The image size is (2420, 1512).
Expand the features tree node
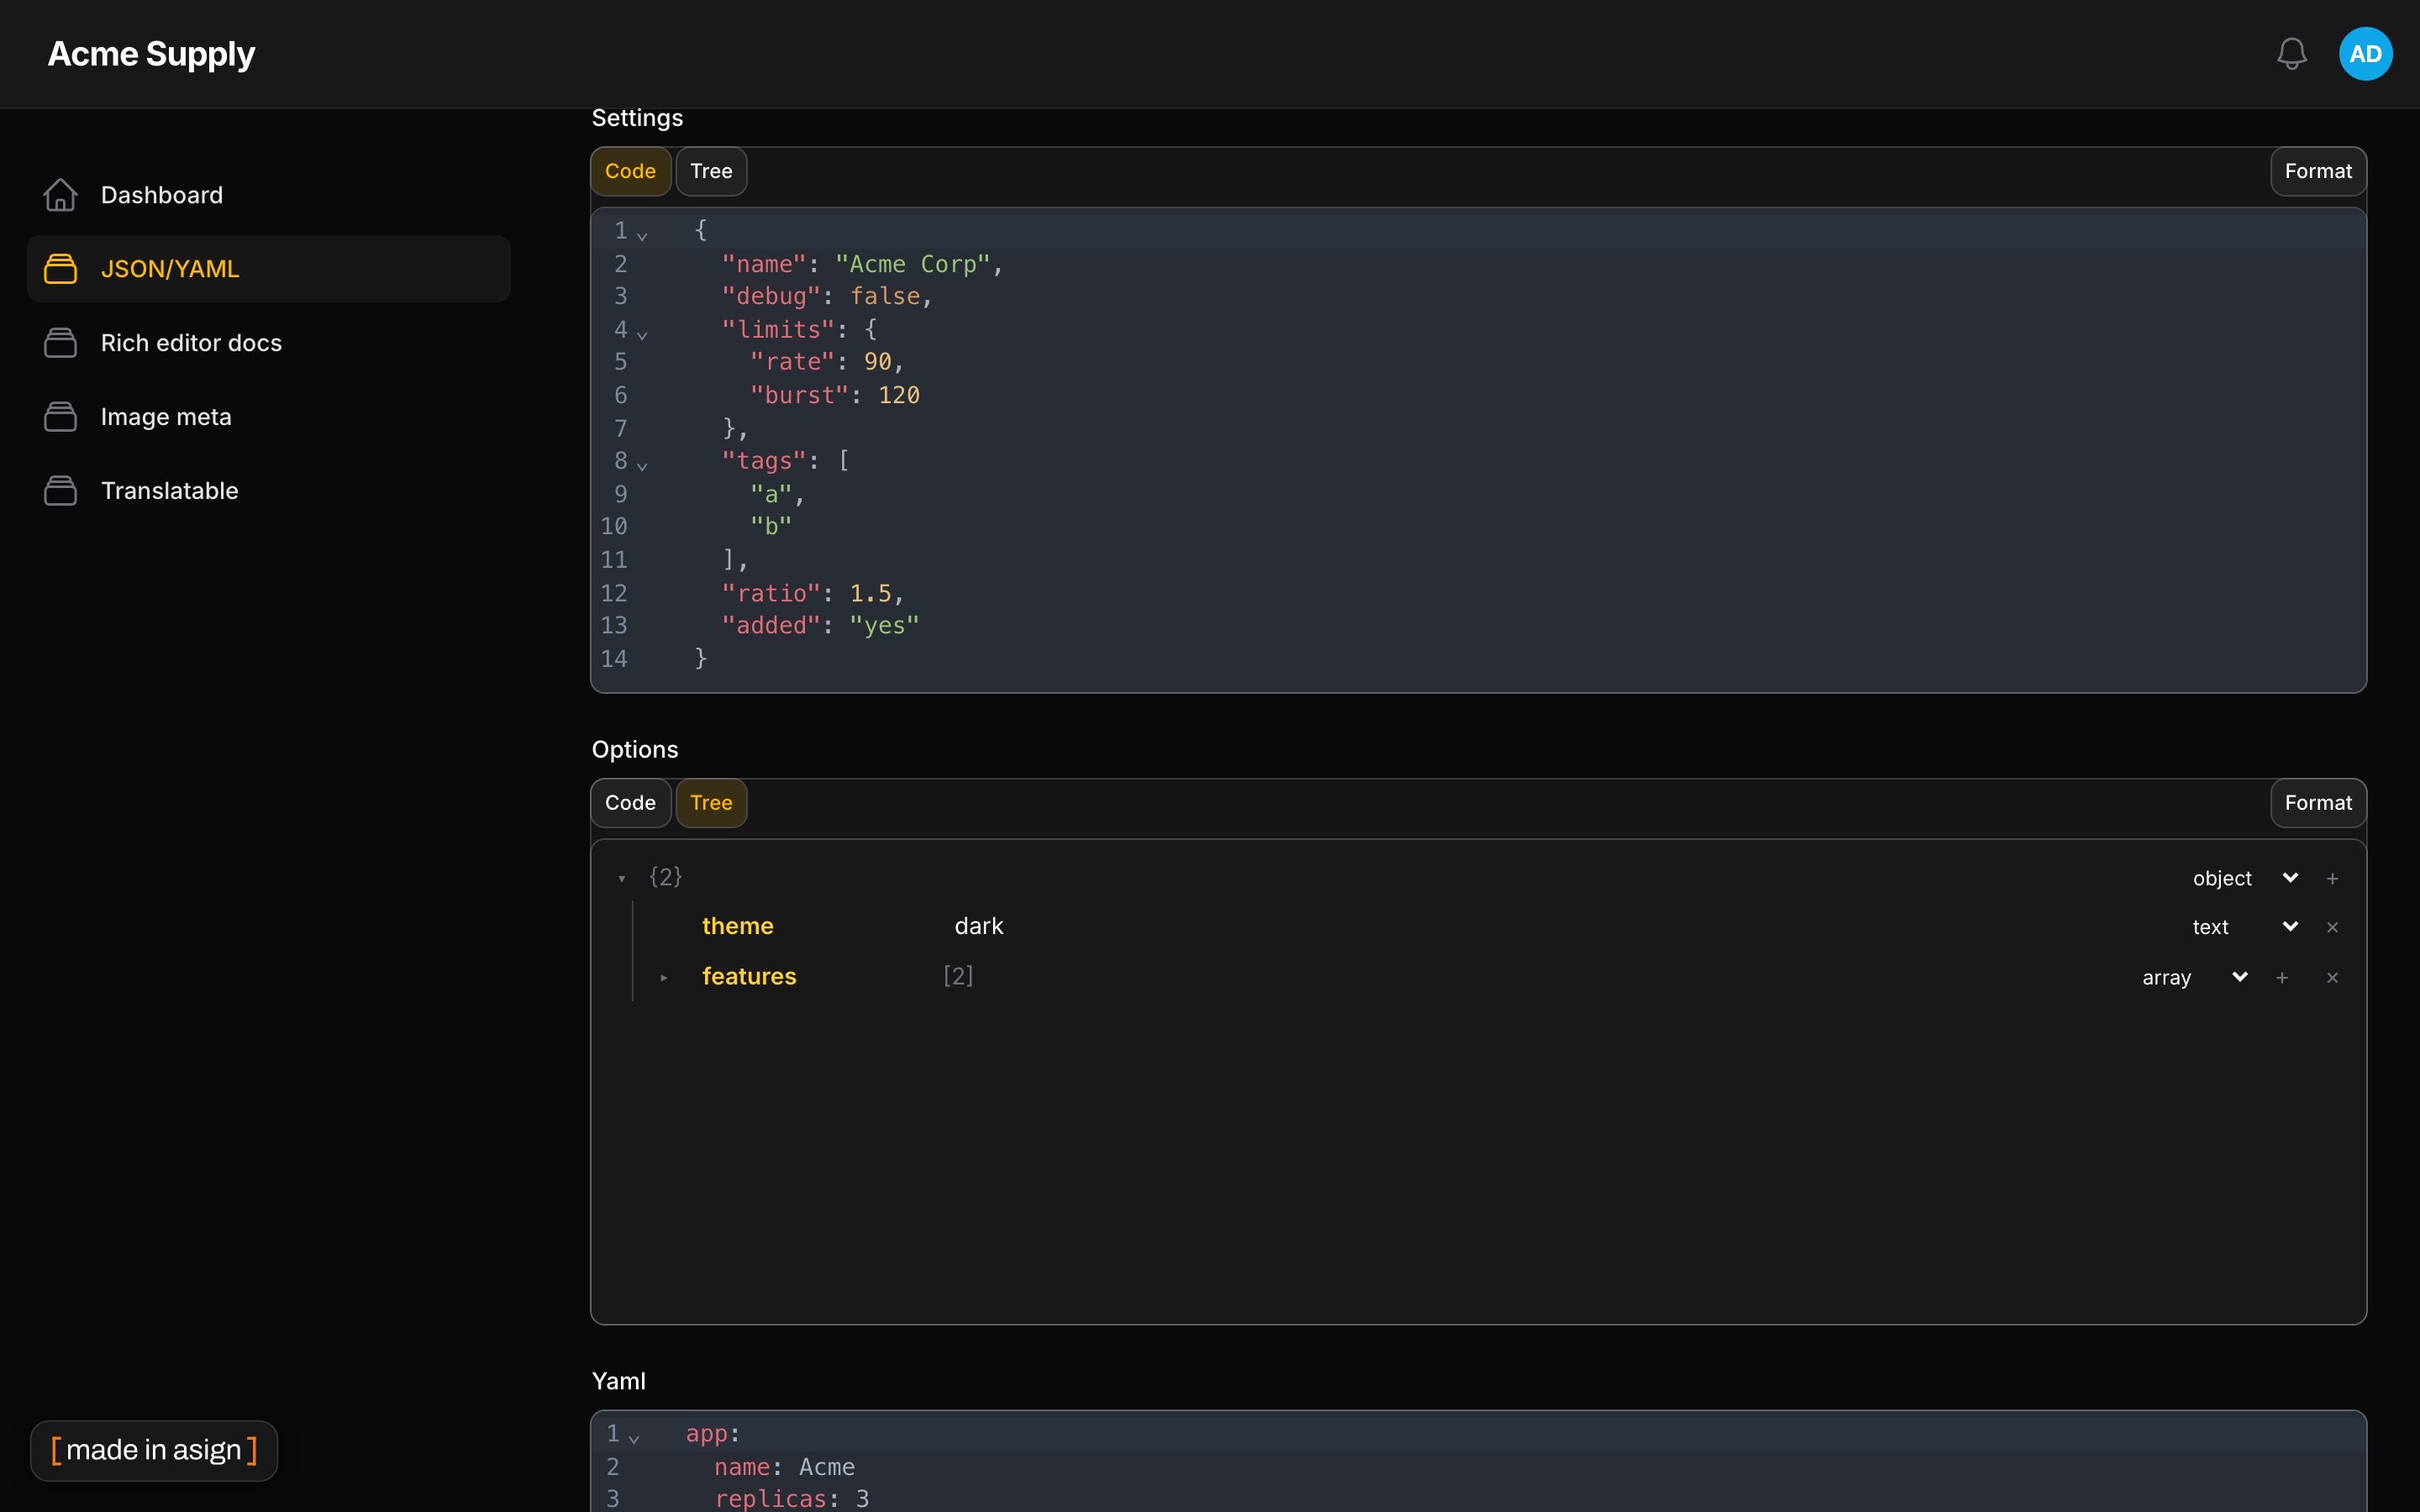point(664,977)
